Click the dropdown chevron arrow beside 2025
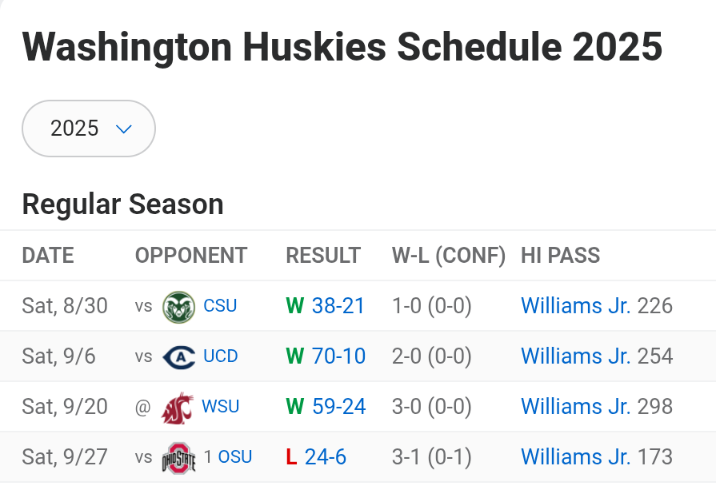Image resolution: width=716 pixels, height=493 pixels. pyautogui.click(x=124, y=129)
